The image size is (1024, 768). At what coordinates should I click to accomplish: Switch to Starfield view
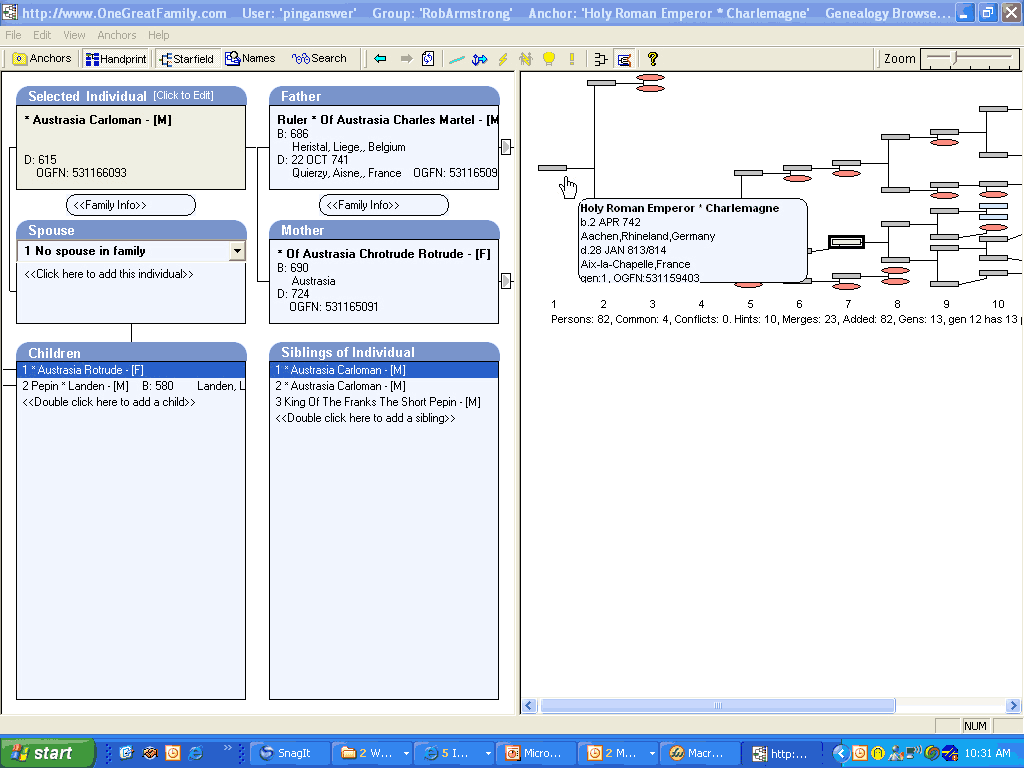tap(187, 59)
